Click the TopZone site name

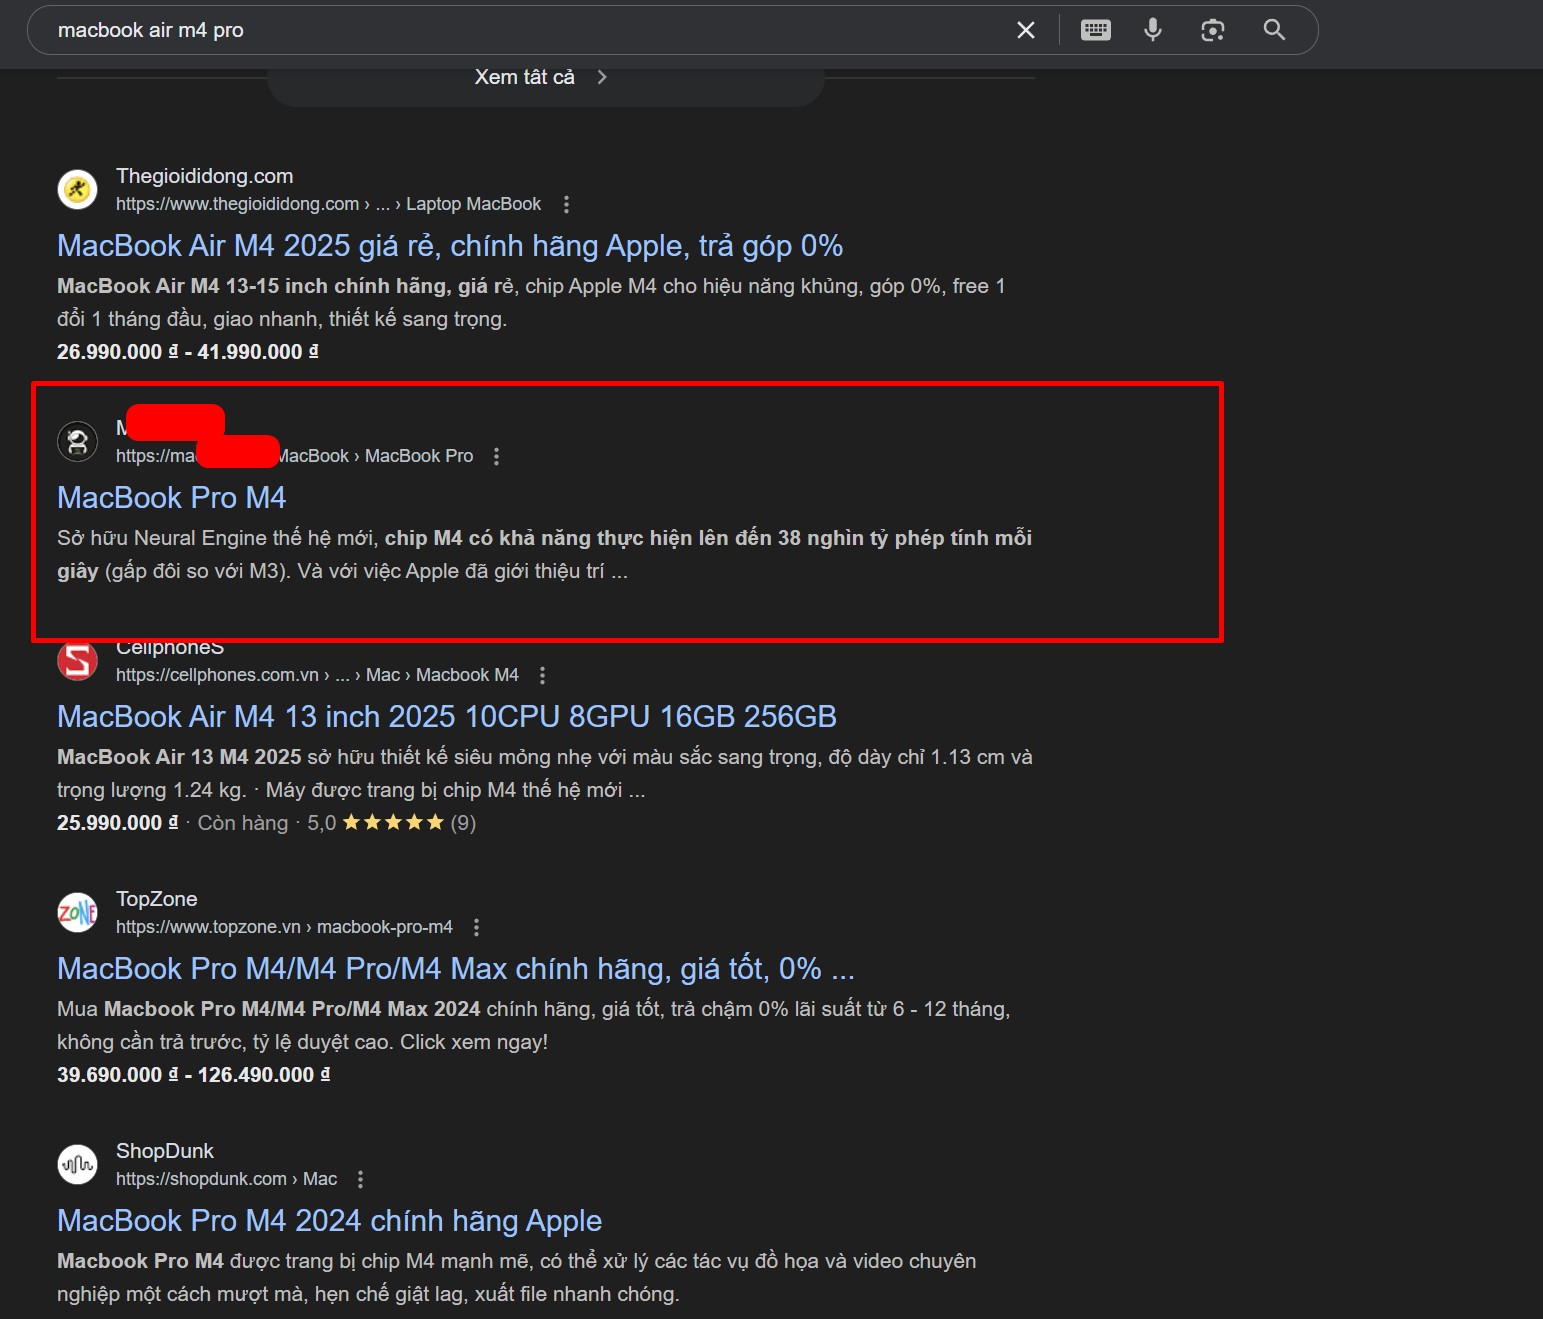click(x=157, y=899)
